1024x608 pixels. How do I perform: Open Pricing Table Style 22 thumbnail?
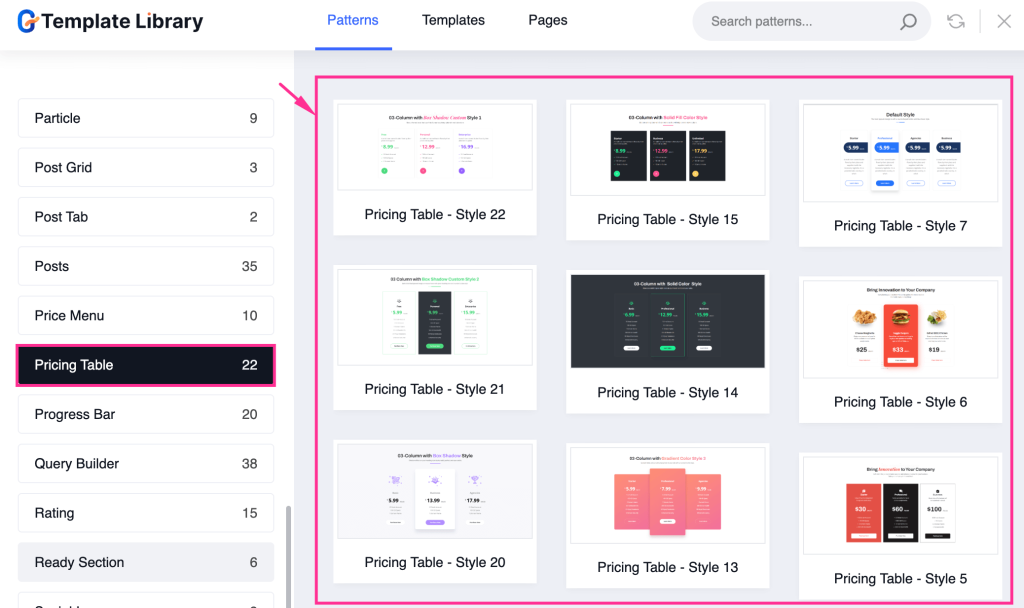(x=435, y=147)
